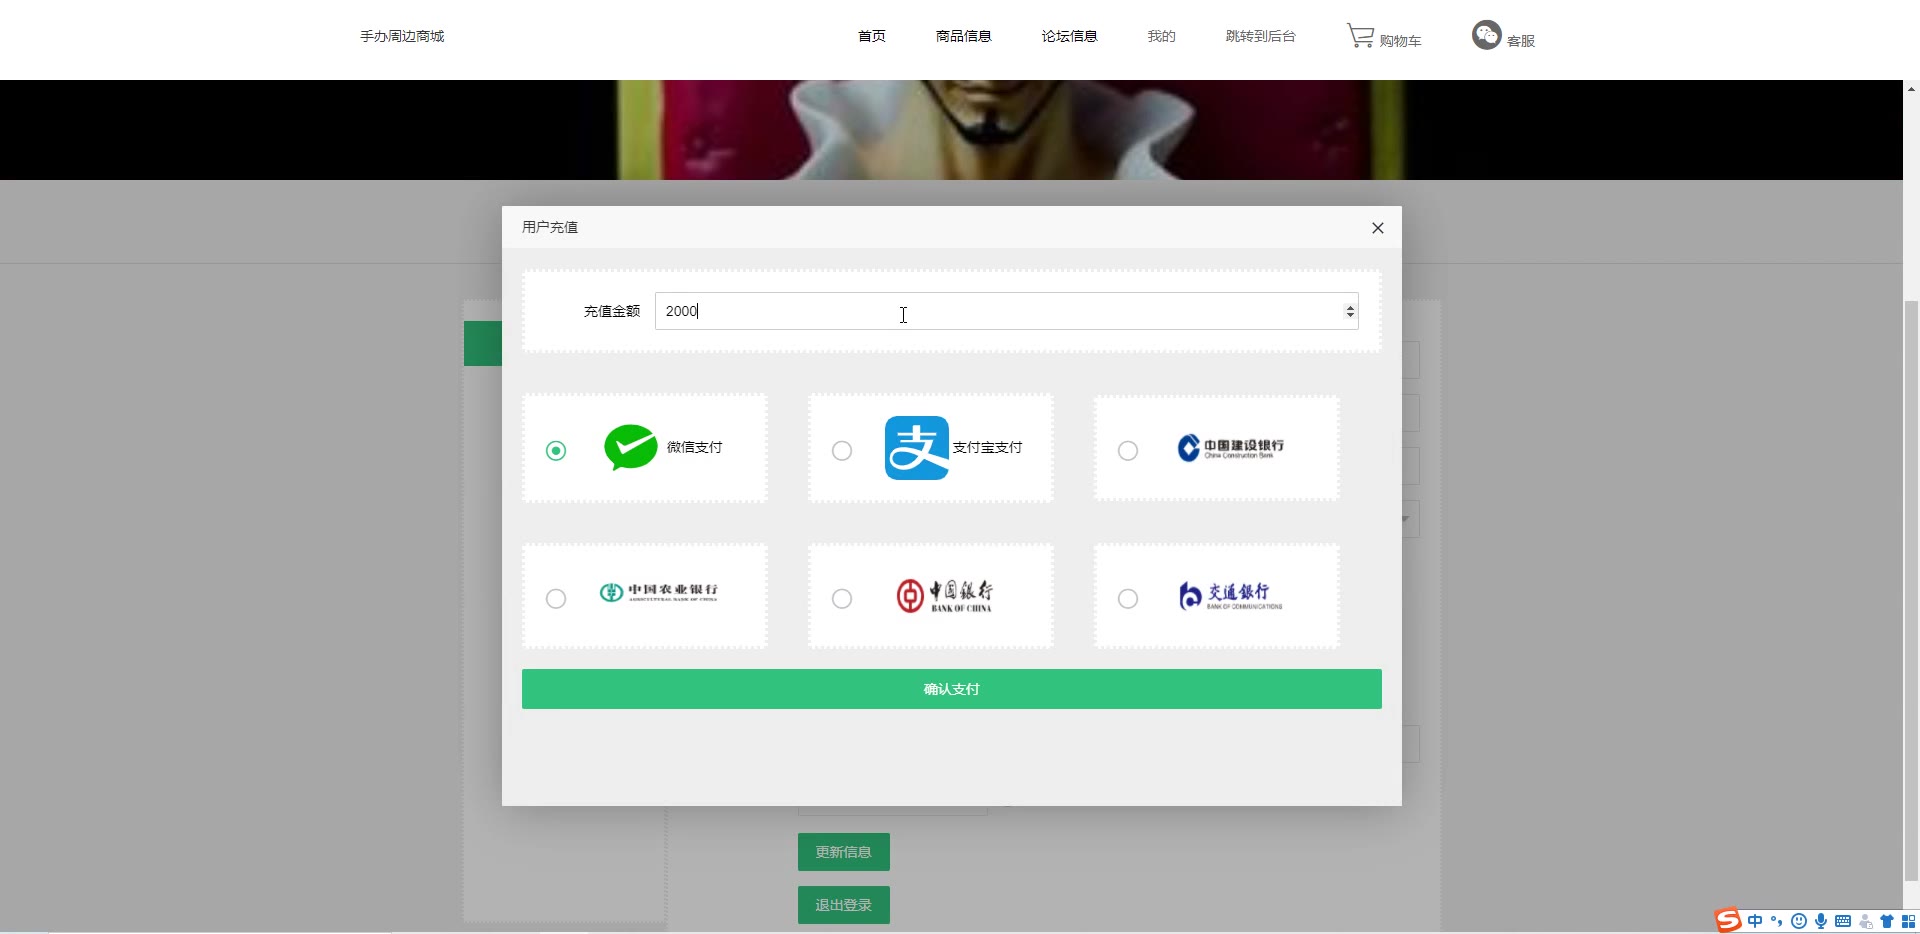Click the 充值金额 number spinner arrows
The width and height of the screenshot is (1920, 934).
click(x=1350, y=312)
